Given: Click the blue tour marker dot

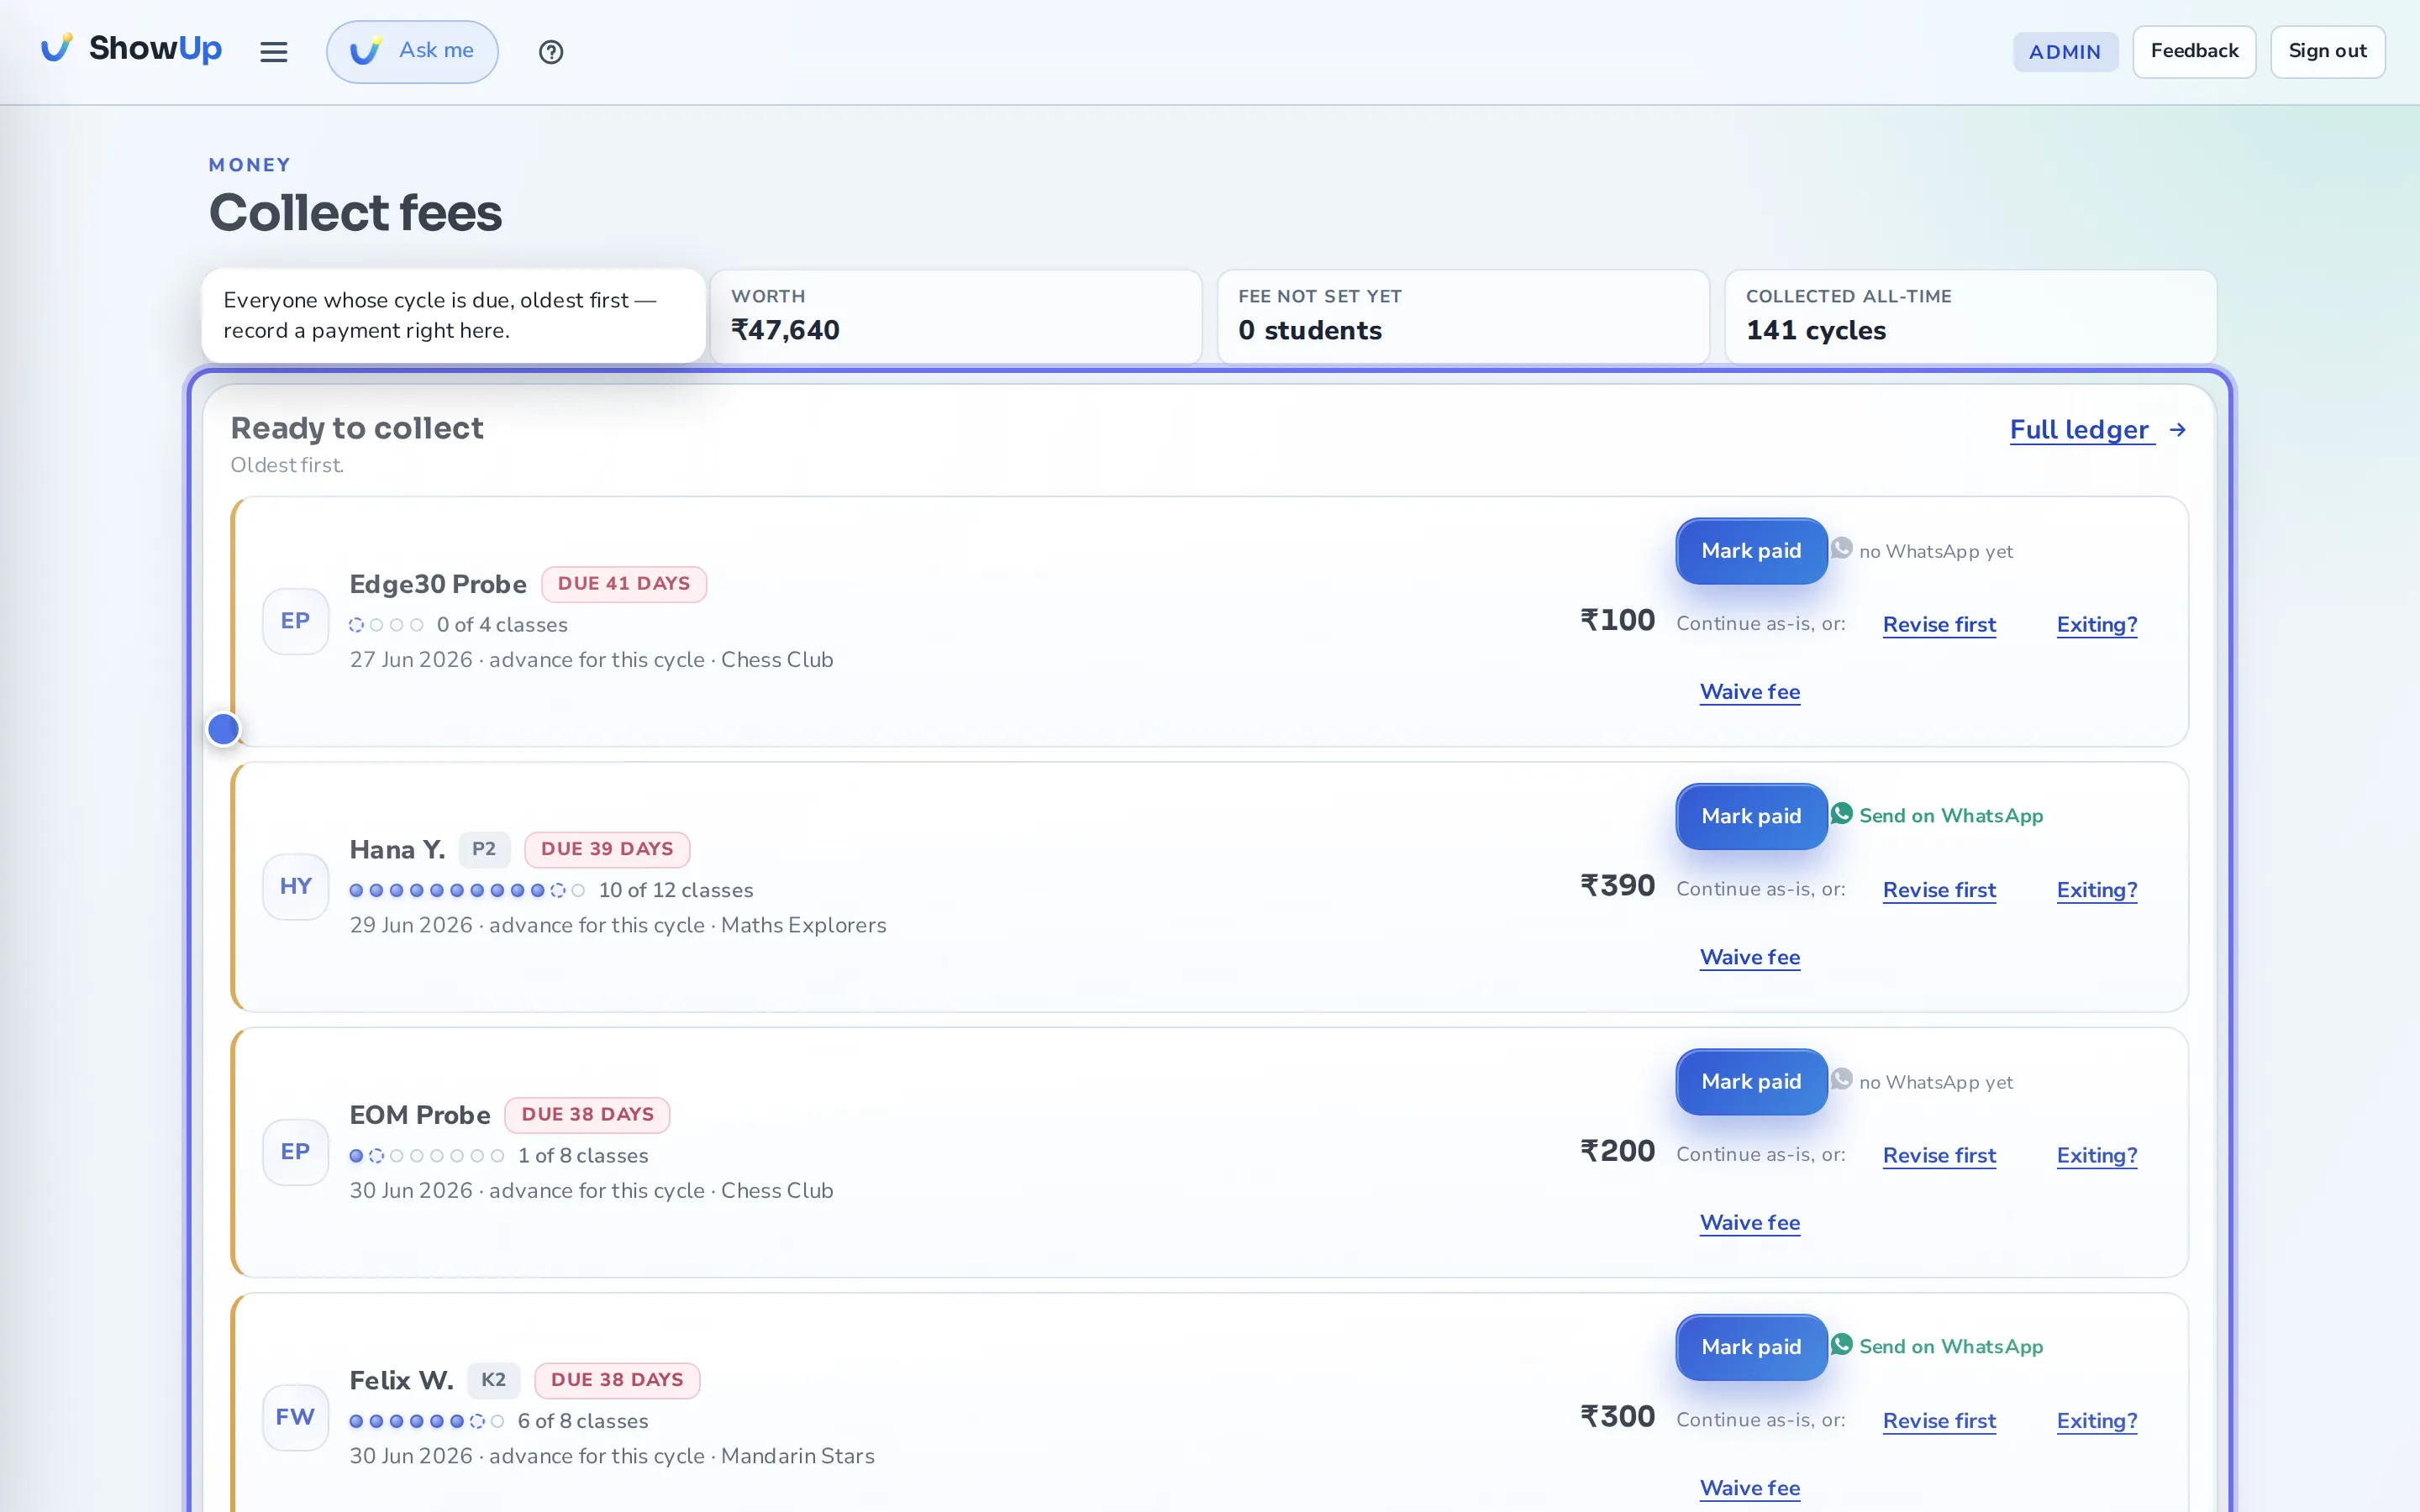Looking at the screenshot, I should pyautogui.click(x=224, y=729).
